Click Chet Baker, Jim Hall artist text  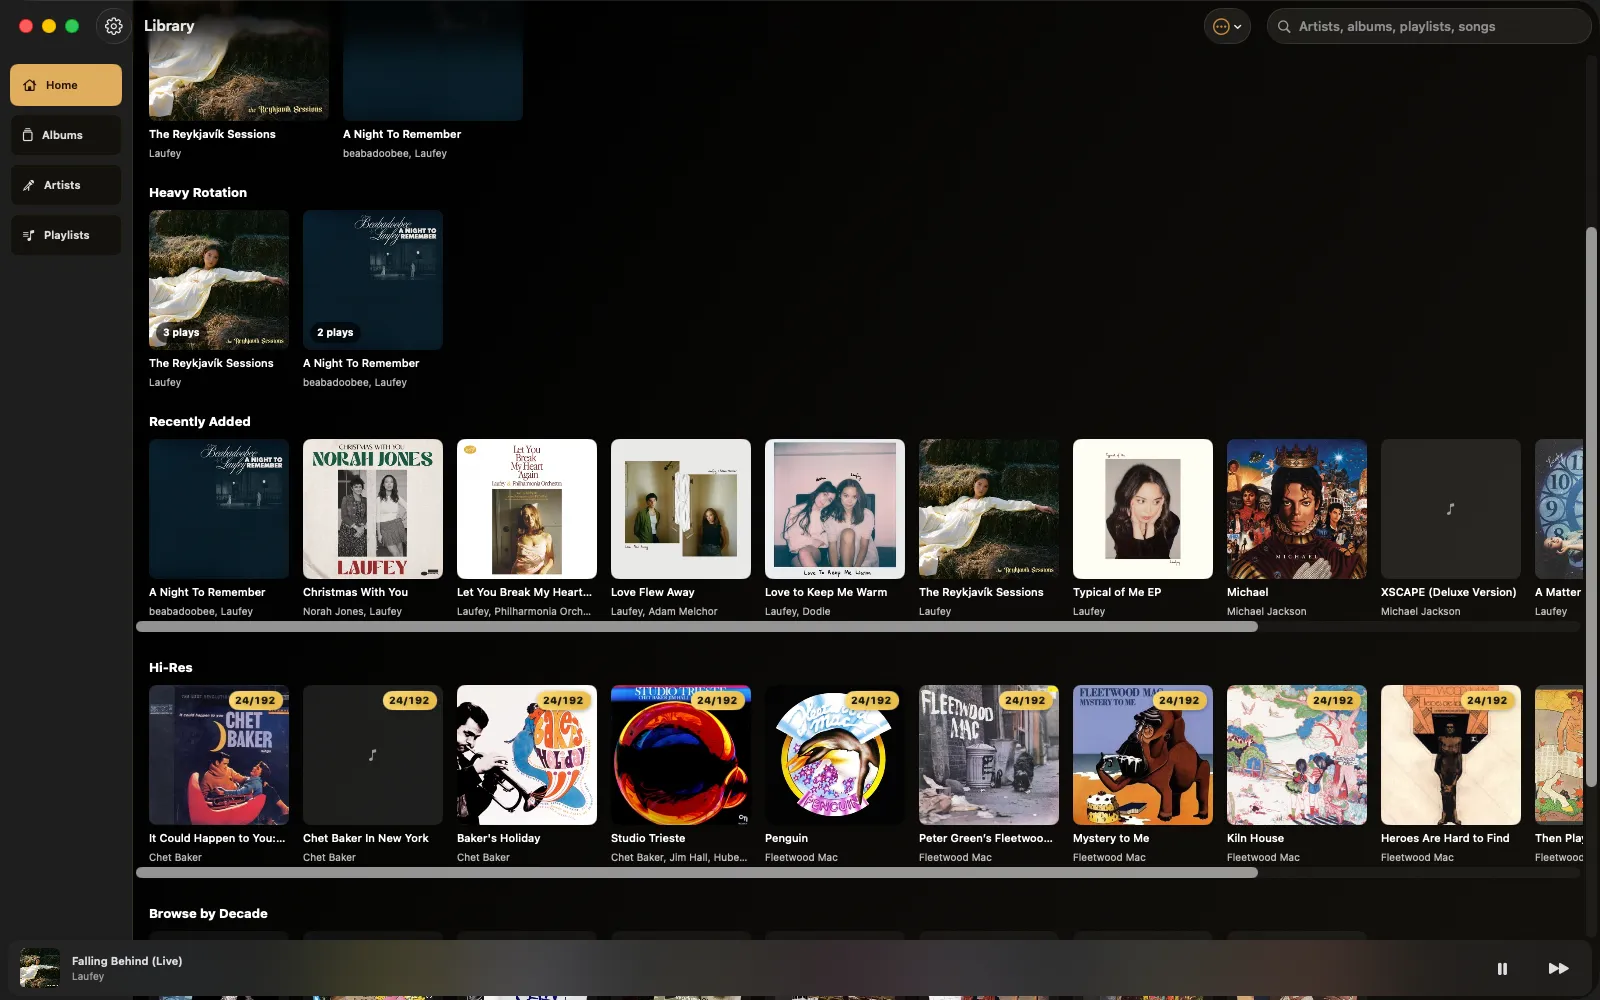coord(679,857)
